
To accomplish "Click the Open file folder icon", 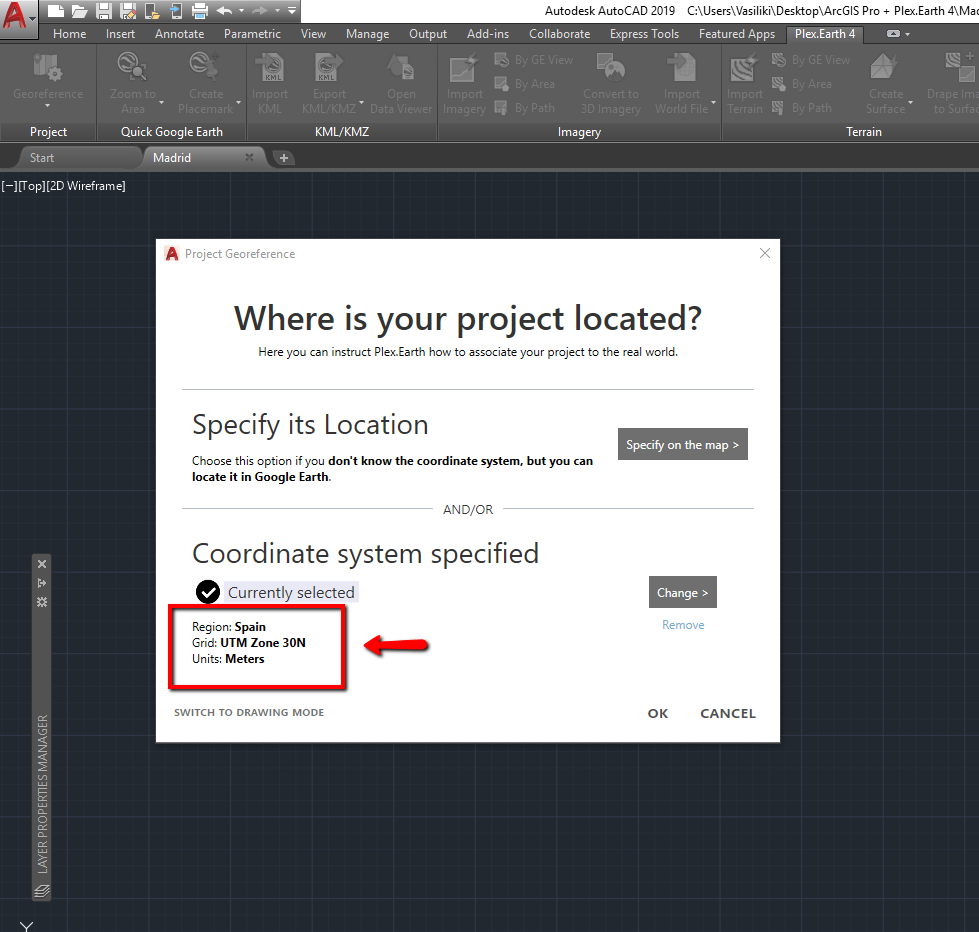I will pyautogui.click(x=79, y=11).
